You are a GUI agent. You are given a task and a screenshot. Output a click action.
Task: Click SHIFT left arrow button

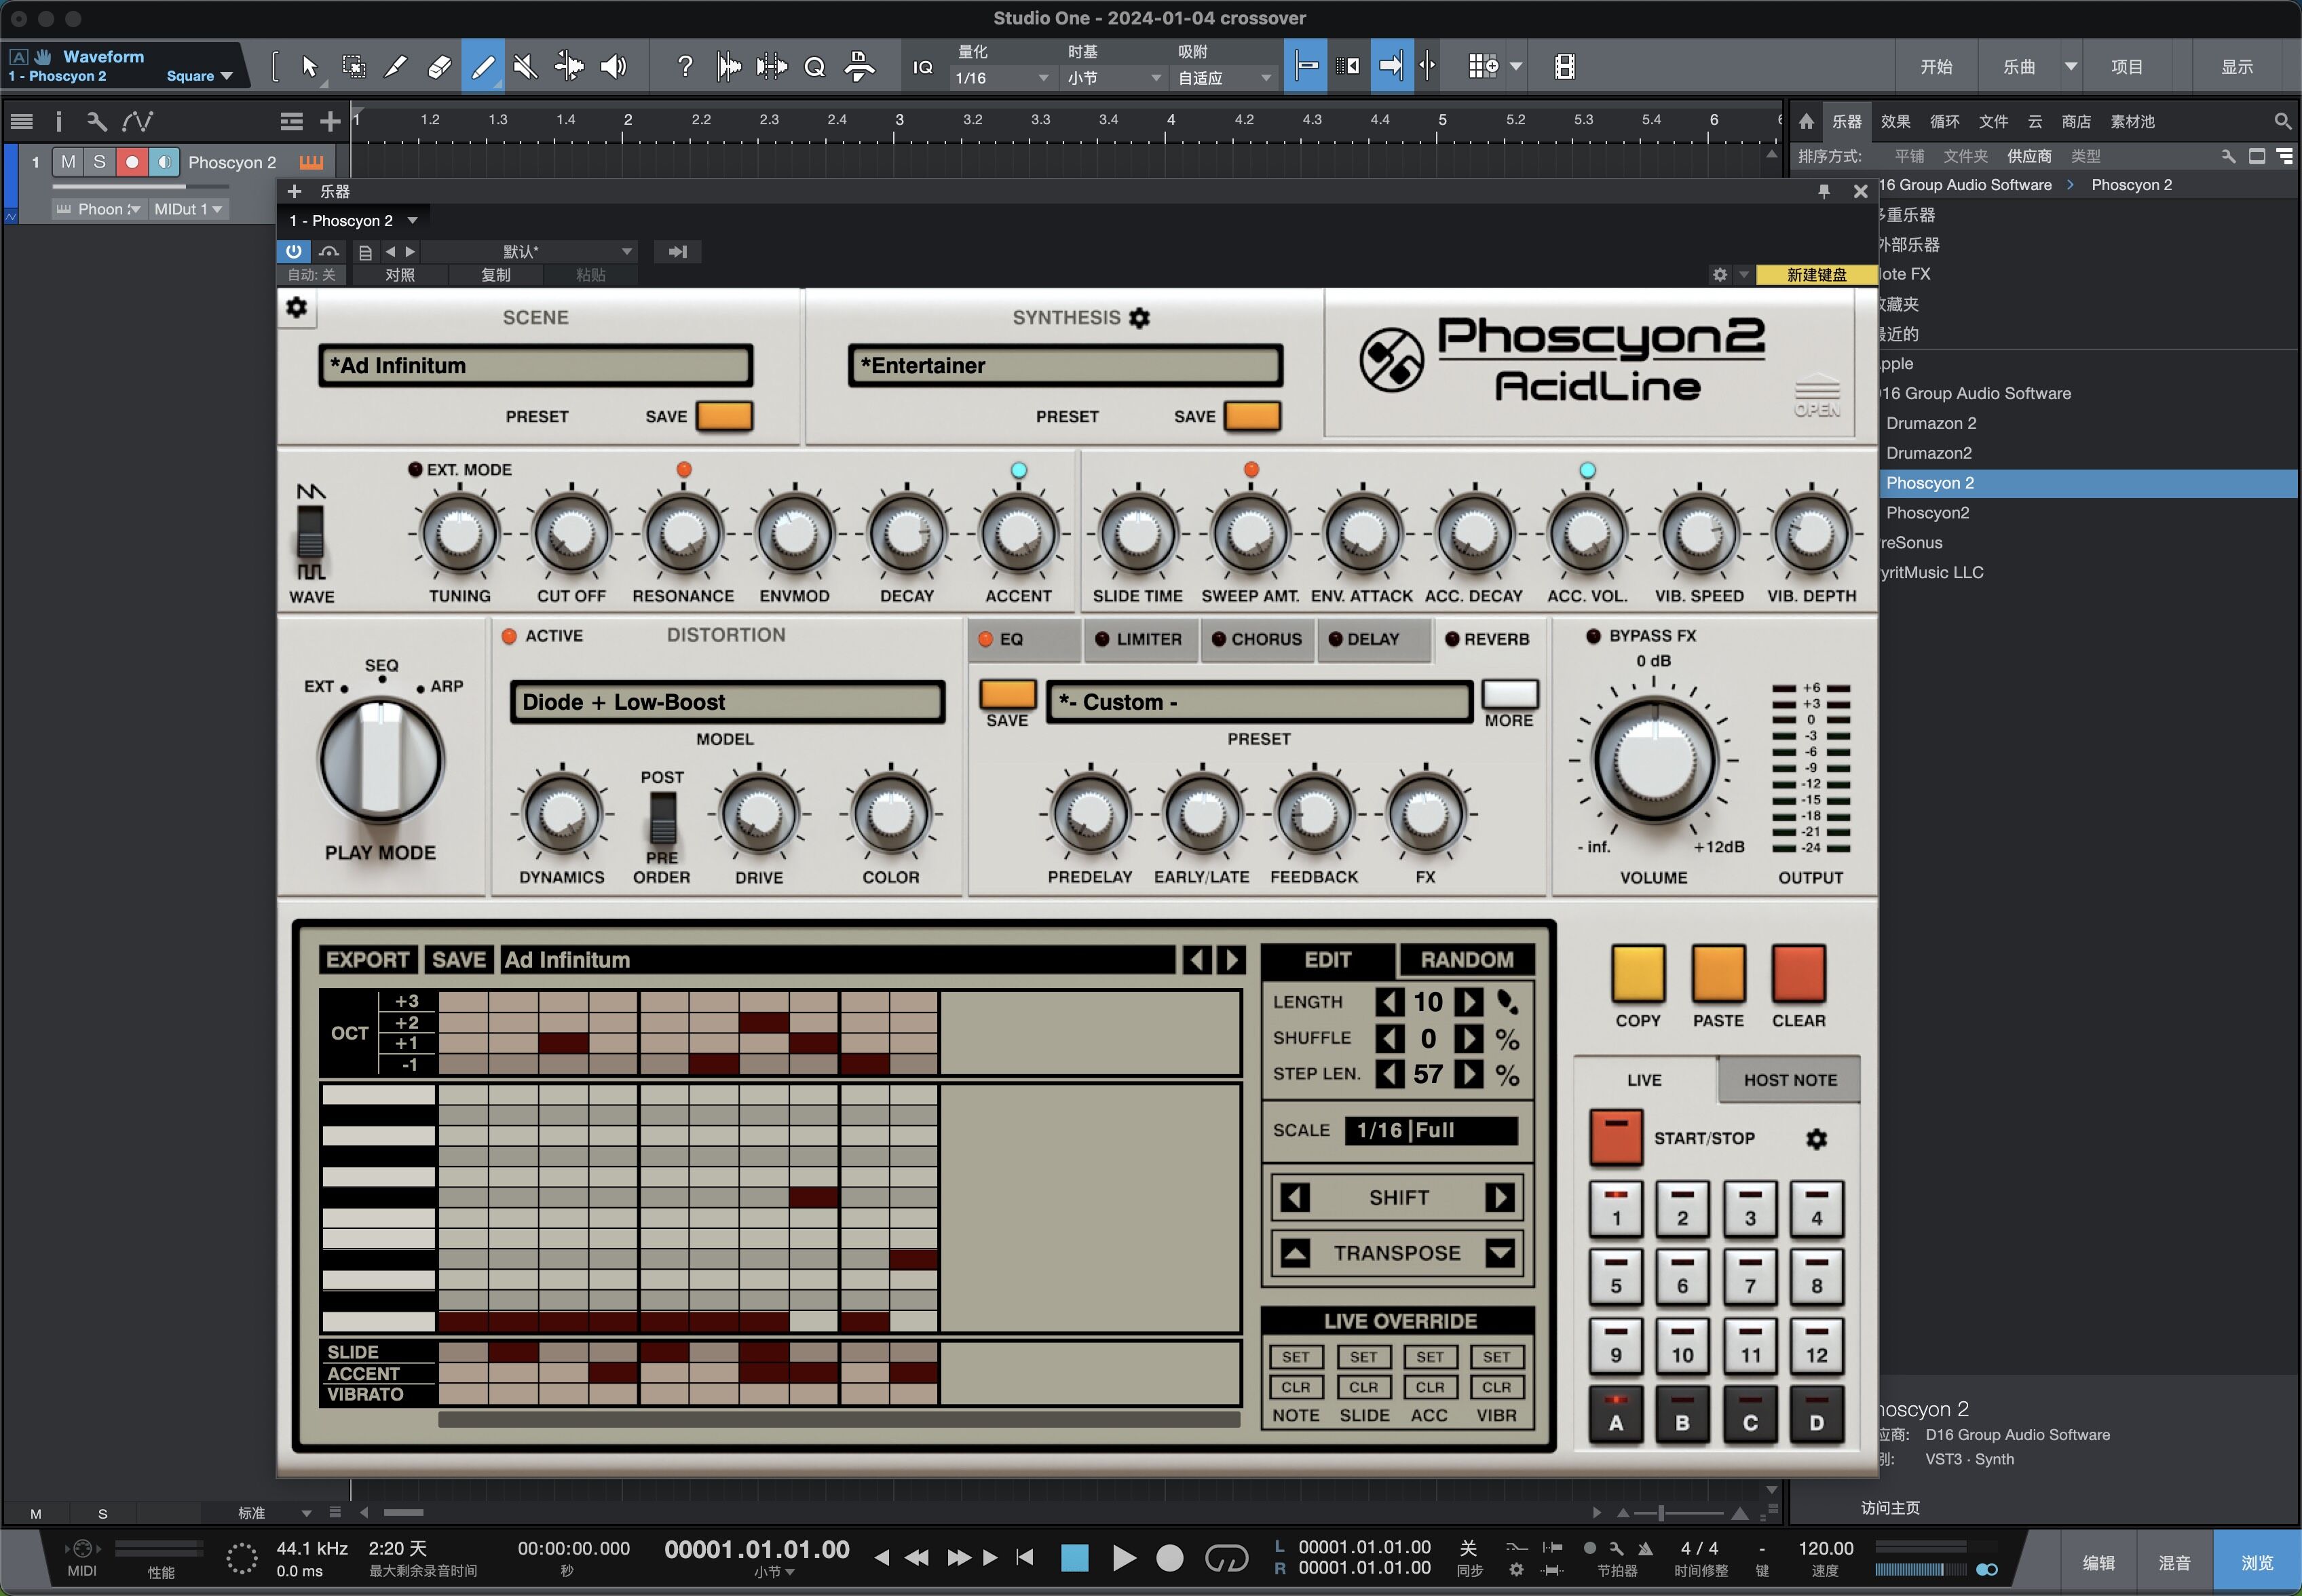click(x=1295, y=1197)
